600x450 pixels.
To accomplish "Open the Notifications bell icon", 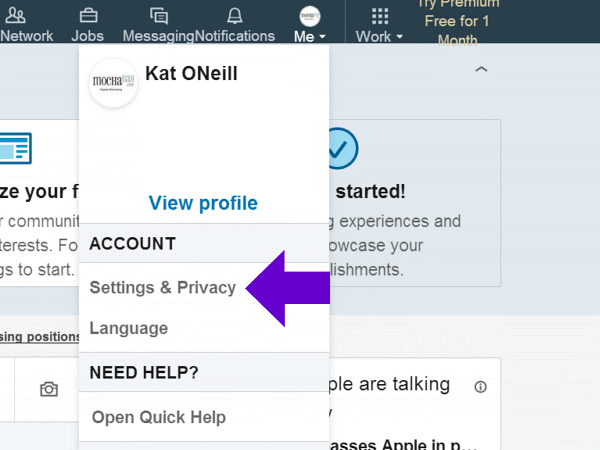I will 235,15.
